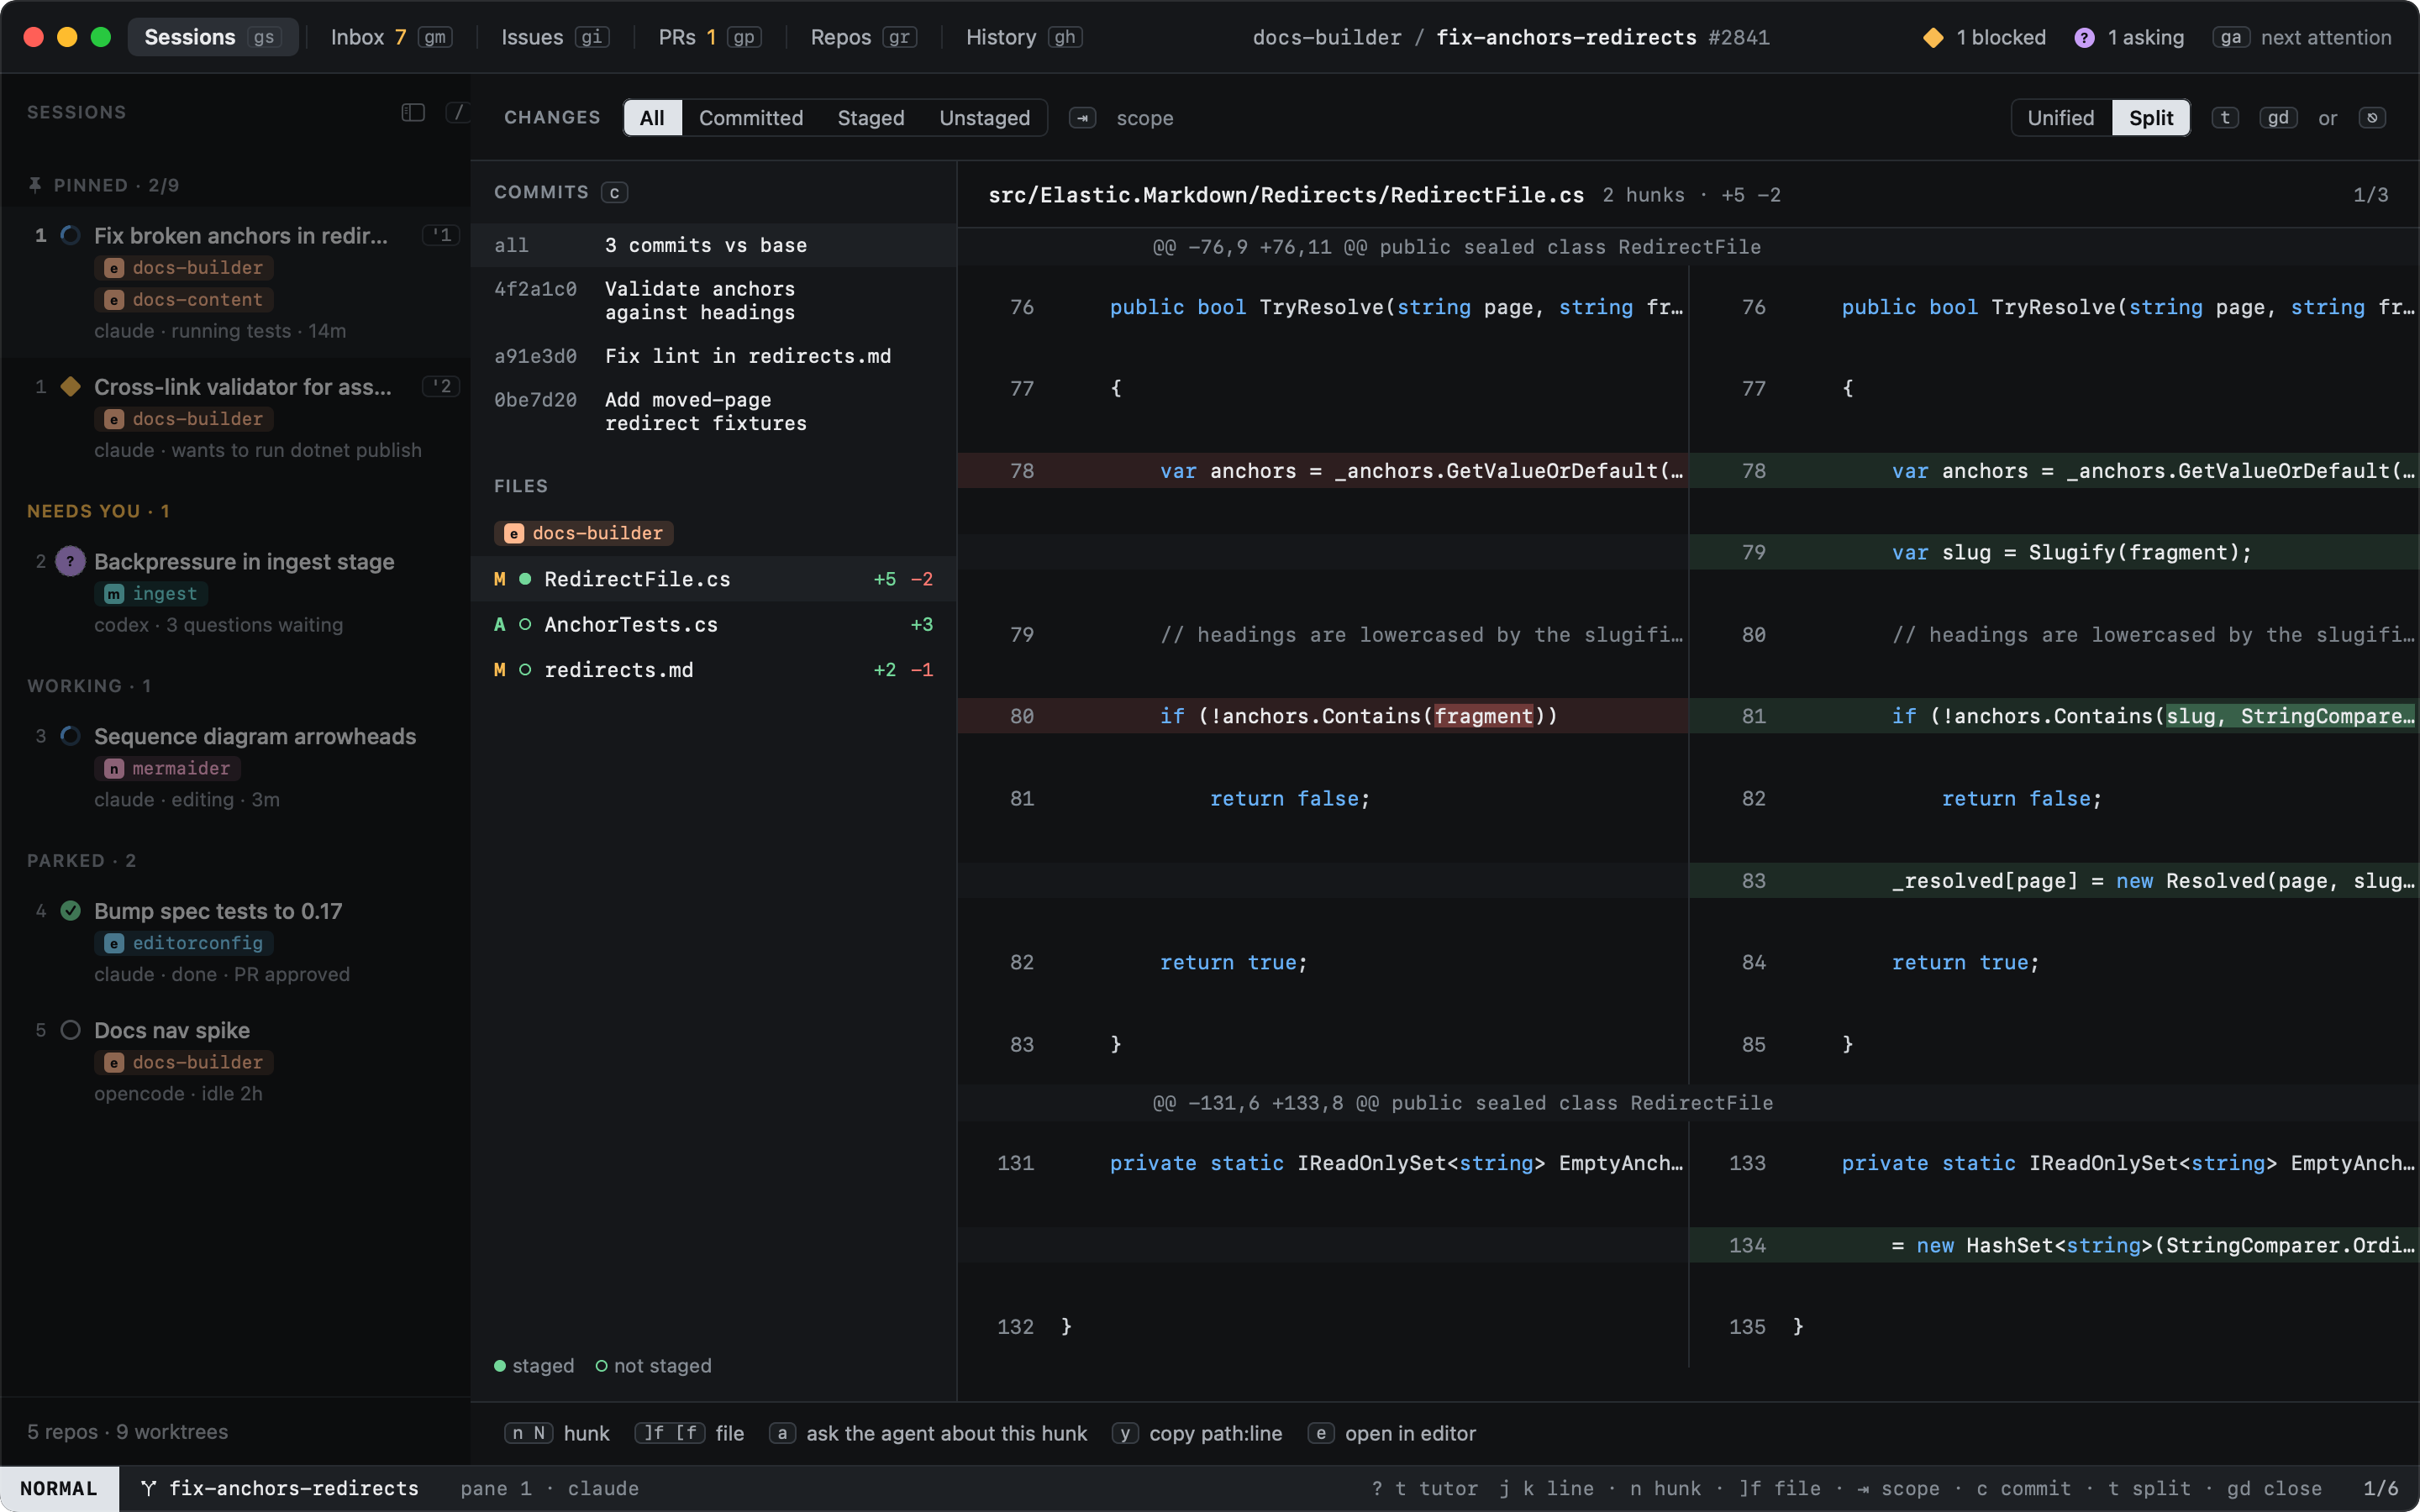
Task: Open the Inbox tab
Action: [x=391, y=37]
